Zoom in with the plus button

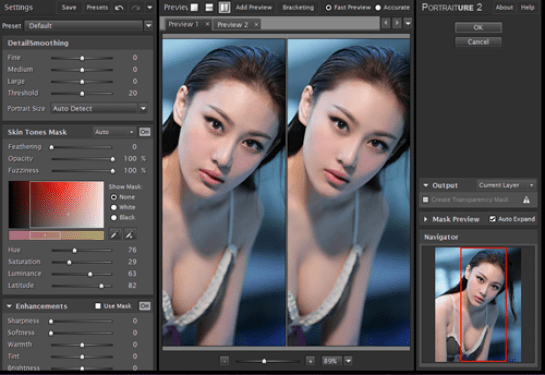tap(310, 361)
